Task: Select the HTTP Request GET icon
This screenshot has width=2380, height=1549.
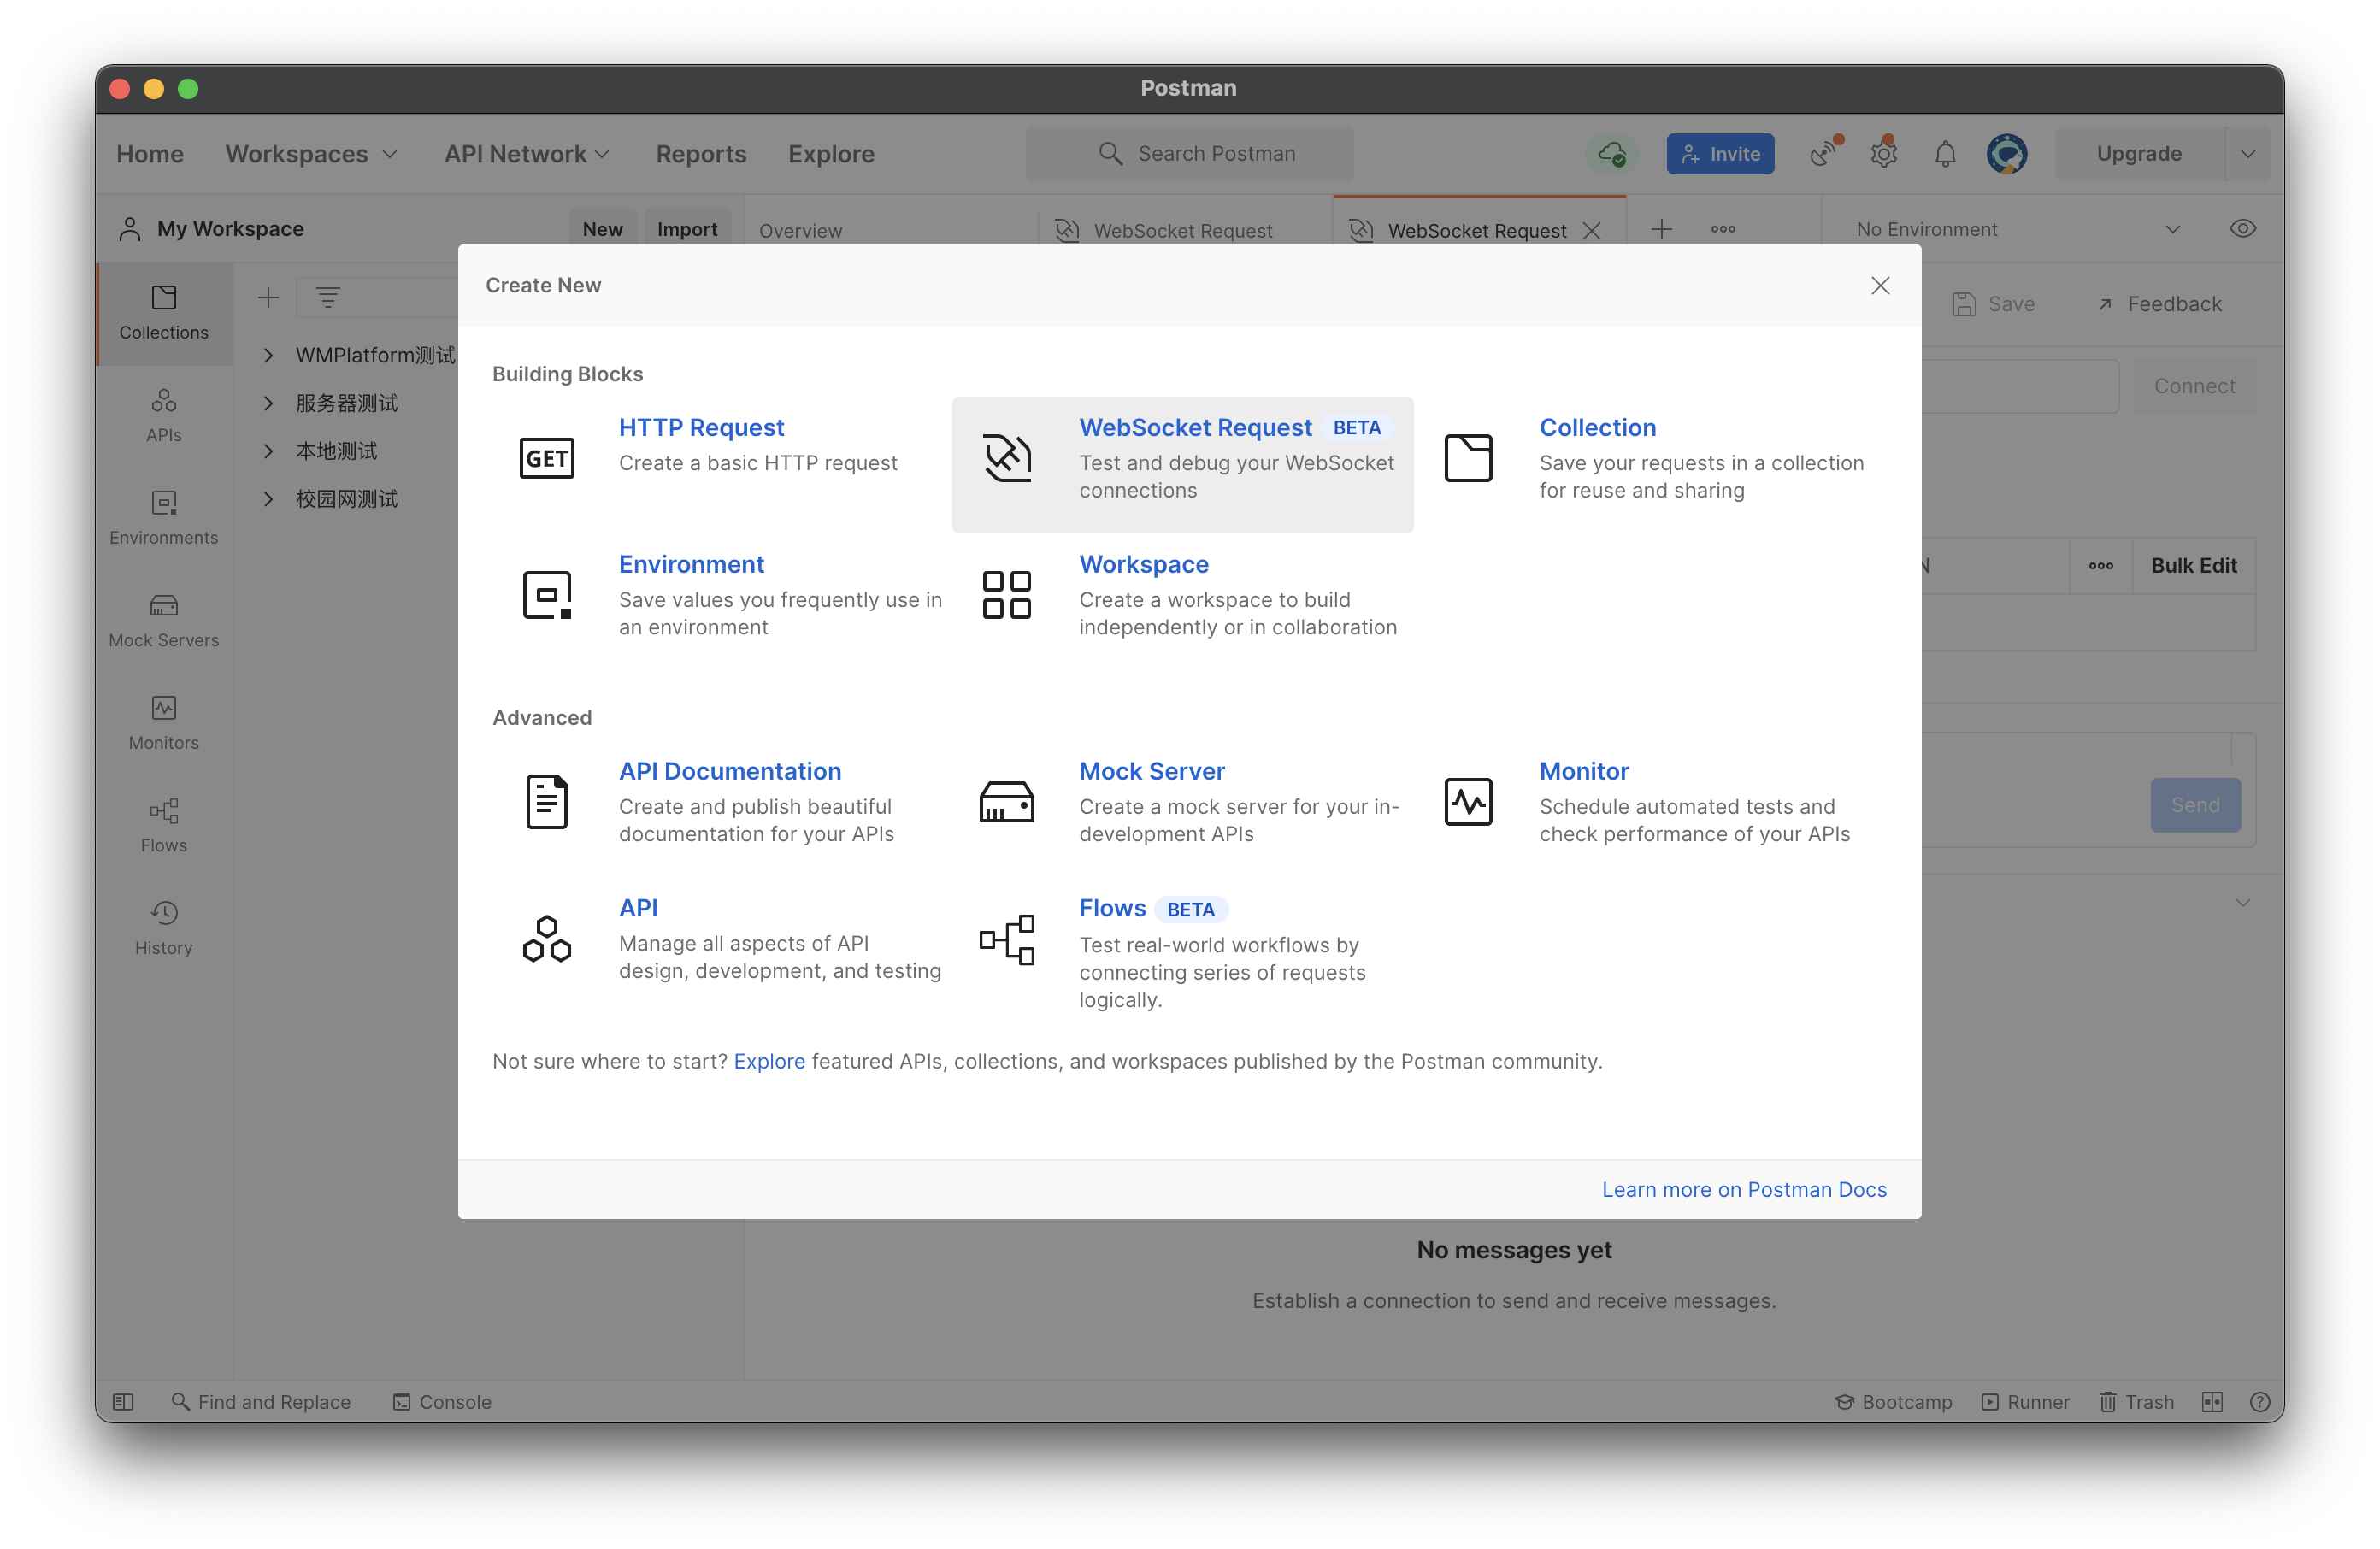Action: point(546,458)
